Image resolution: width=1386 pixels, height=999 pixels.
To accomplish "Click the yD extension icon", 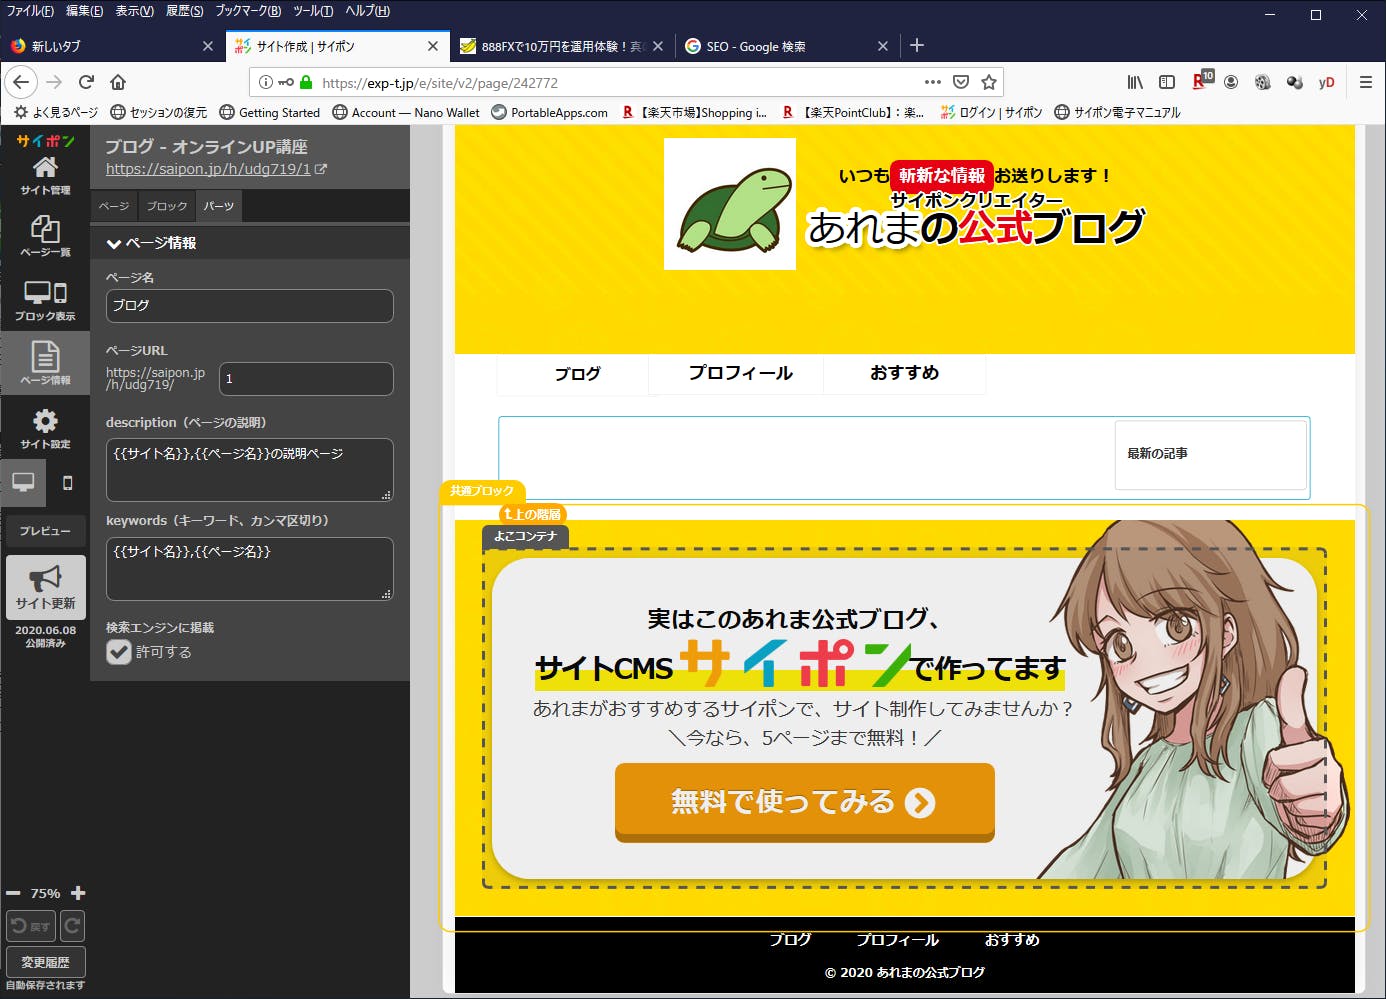I will [1326, 82].
